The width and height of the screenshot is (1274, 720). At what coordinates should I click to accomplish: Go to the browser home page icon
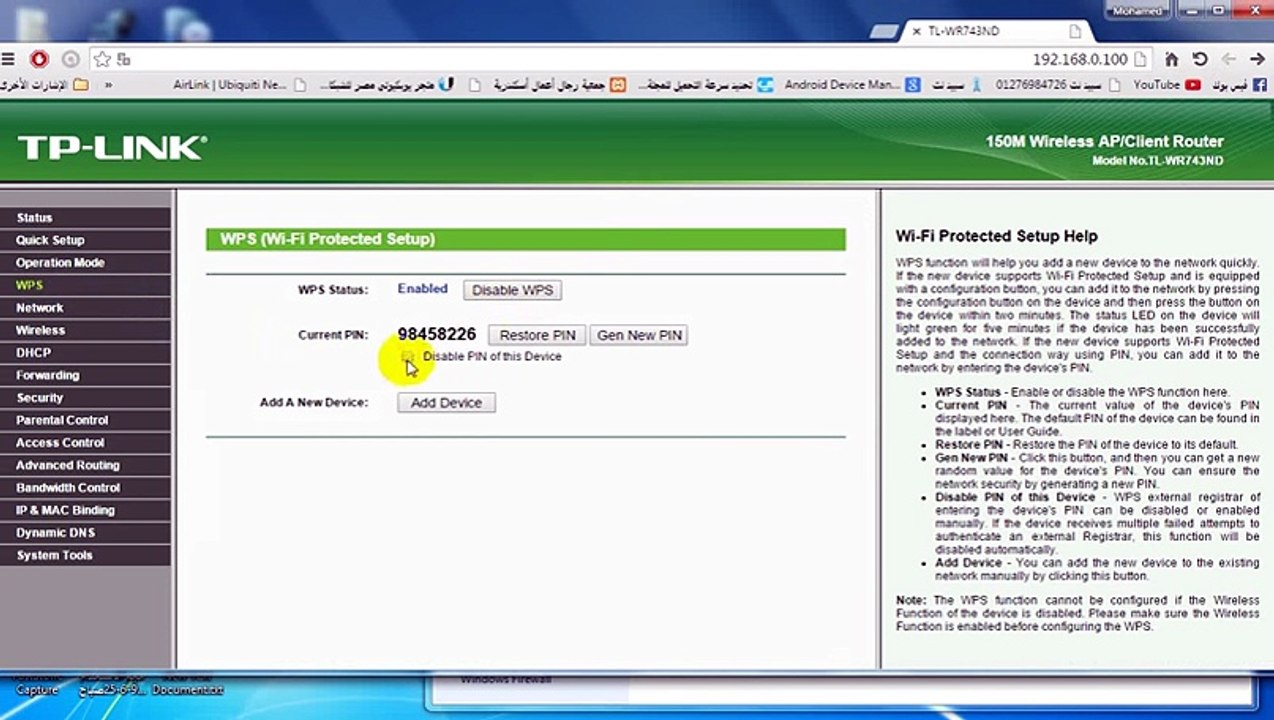[1171, 59]
